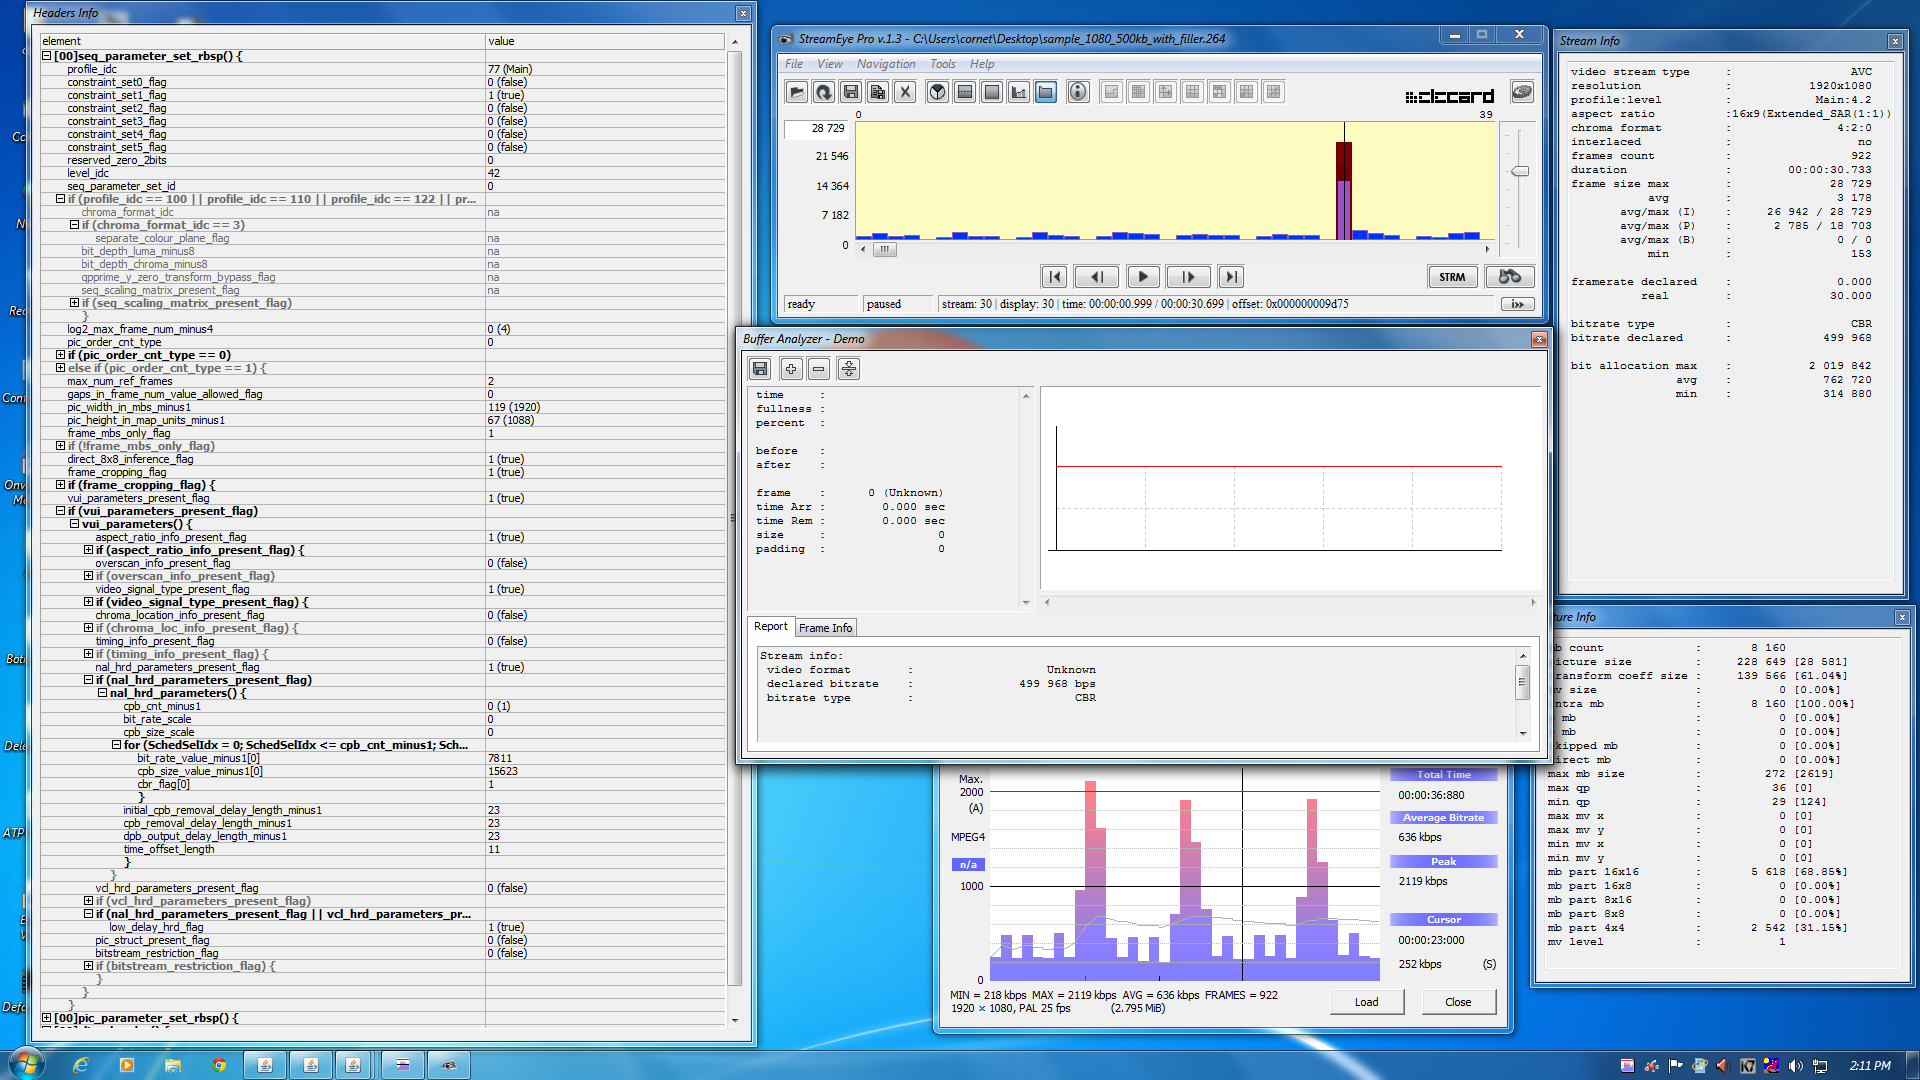1920x1080 pixels.
Task: Click the first grayed overlay icon after info button
Action: pos(1111,92)
